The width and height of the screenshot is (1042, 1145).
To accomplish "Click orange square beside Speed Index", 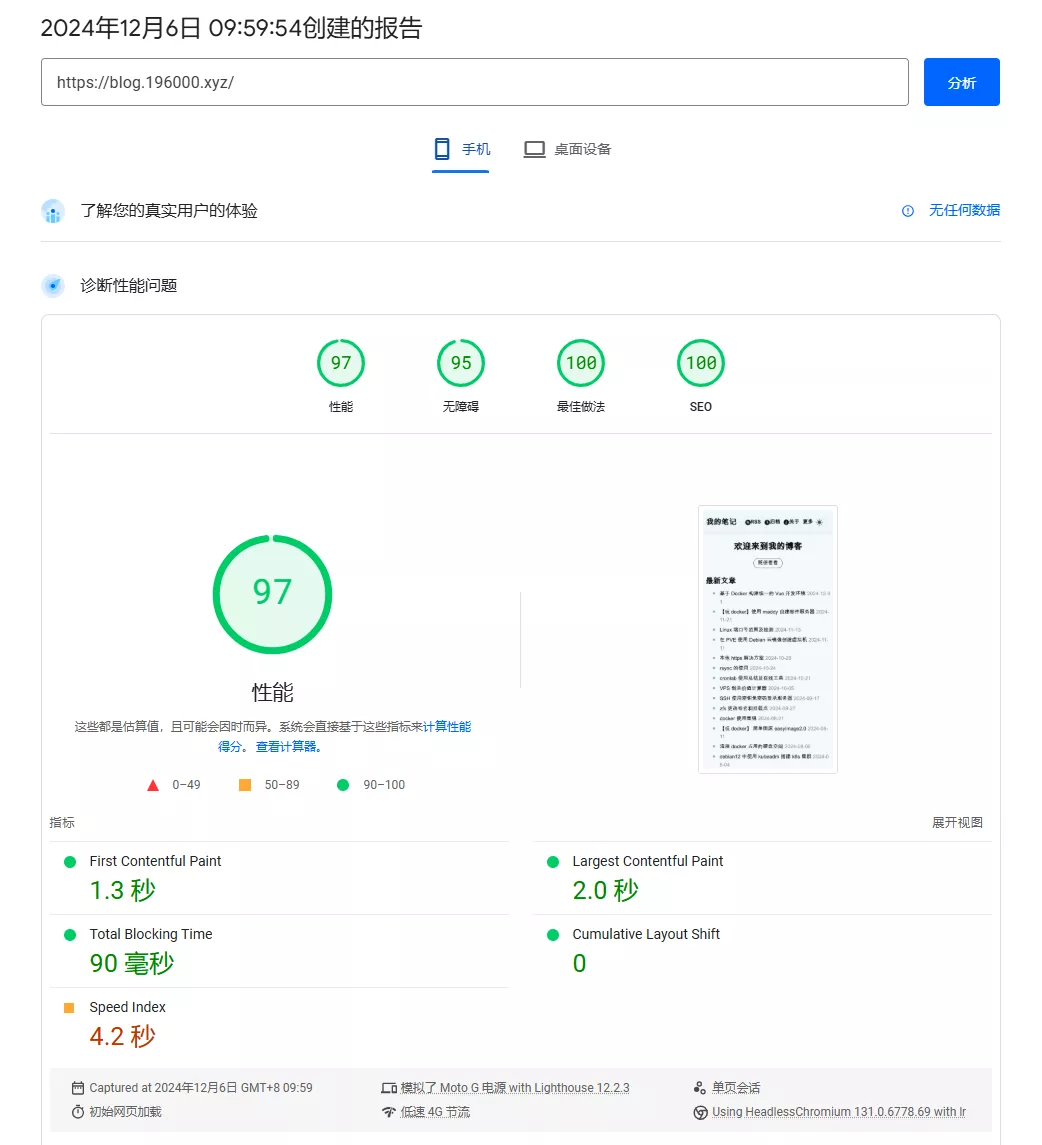I will [x=69, y=1008].
